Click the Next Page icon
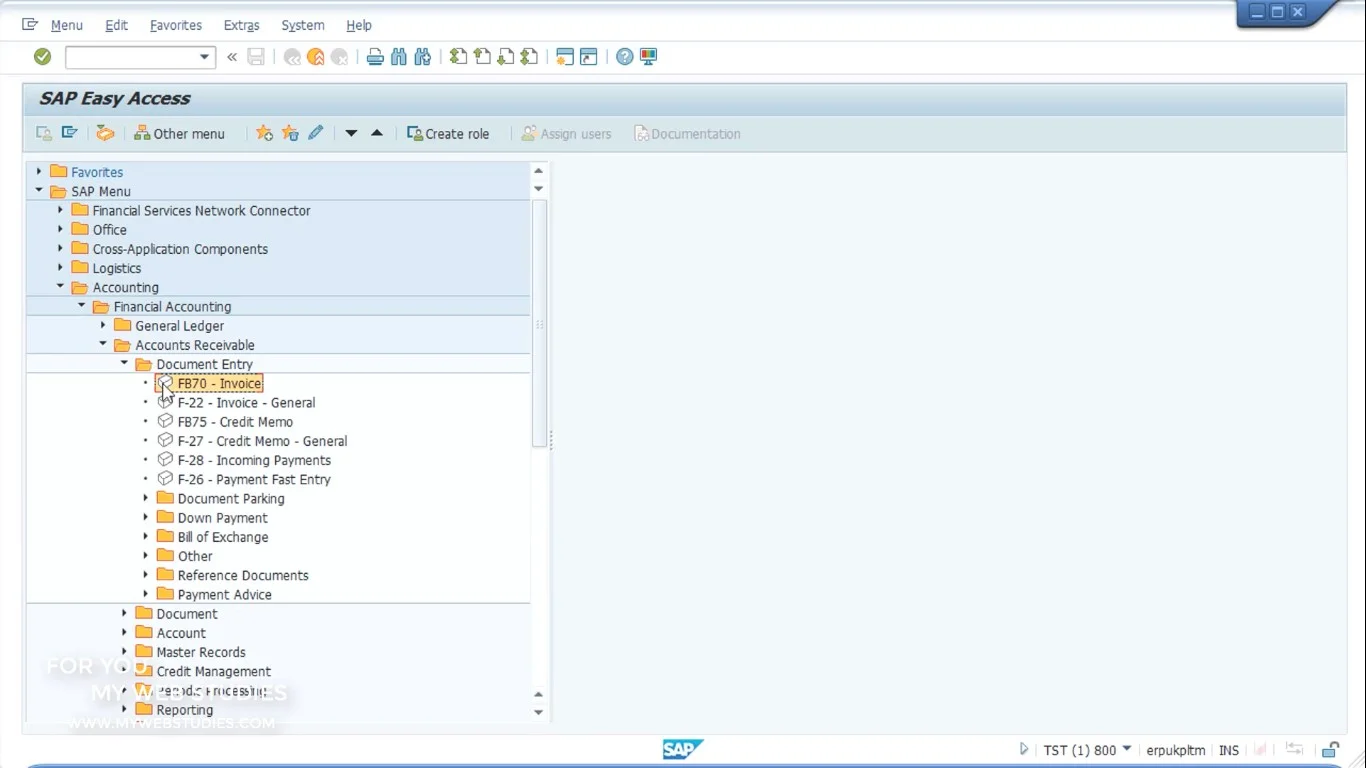Image resolution: width=1366 pixels, height=768 pixels. (506, 57)
